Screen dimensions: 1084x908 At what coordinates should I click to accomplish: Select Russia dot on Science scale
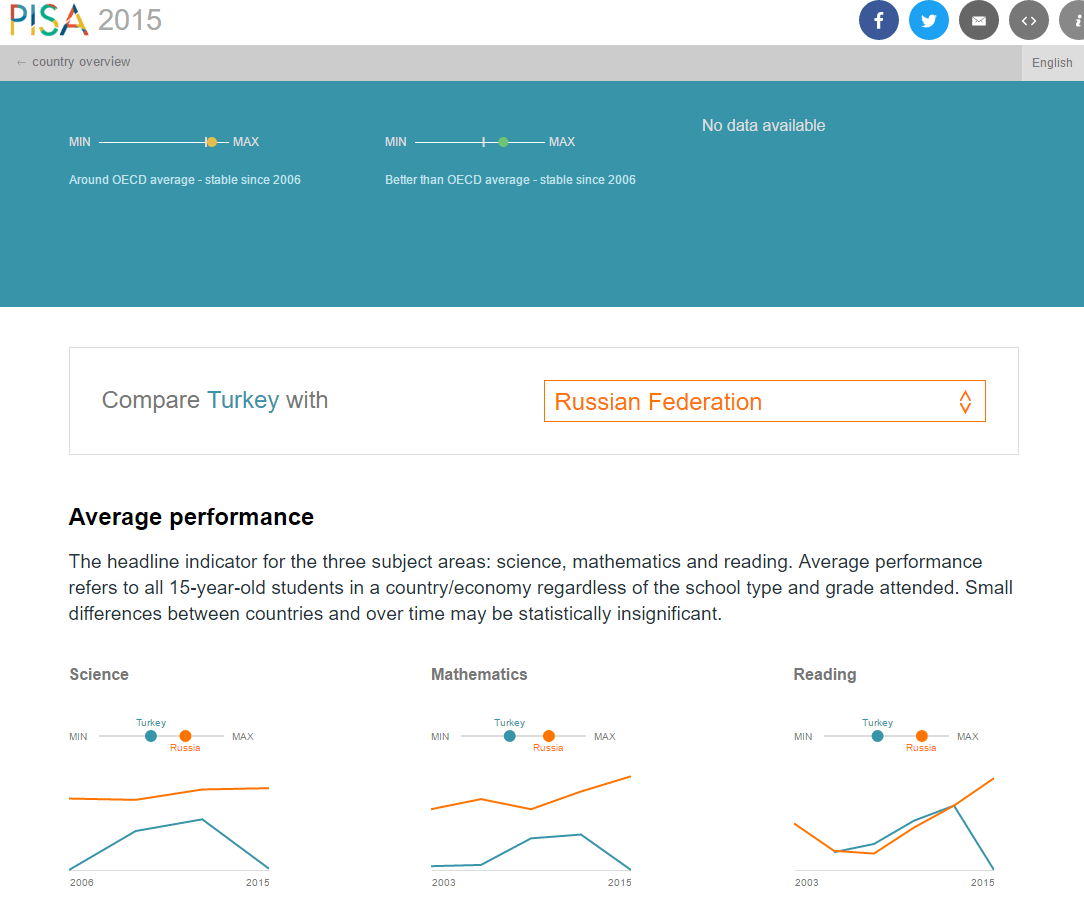(x=185, y=736)
